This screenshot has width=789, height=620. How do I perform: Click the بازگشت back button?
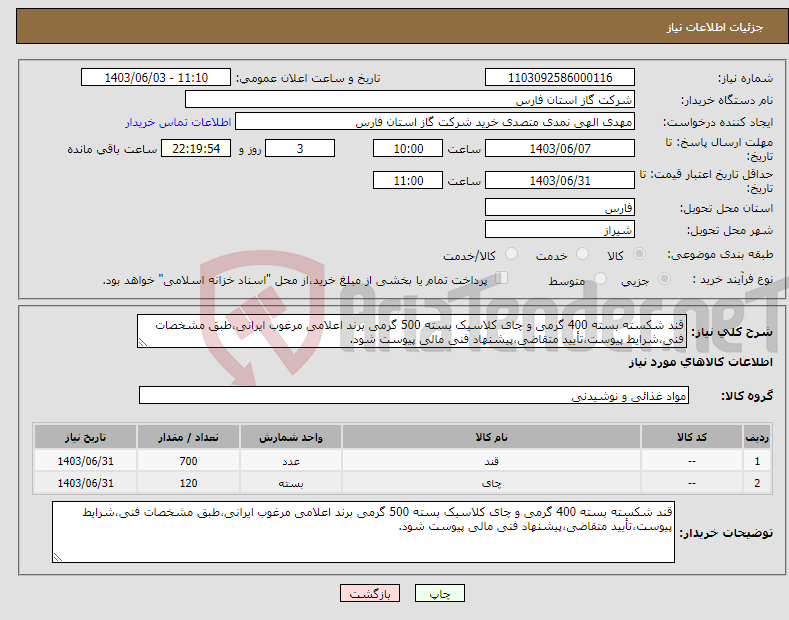[x=370, y=593]
